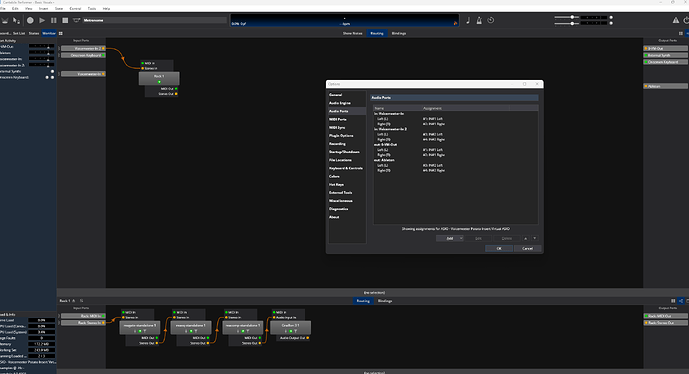Click the grid view icon beside Monitor tab
This screenshot has width=689, height=374.
(x=61, y=33)
